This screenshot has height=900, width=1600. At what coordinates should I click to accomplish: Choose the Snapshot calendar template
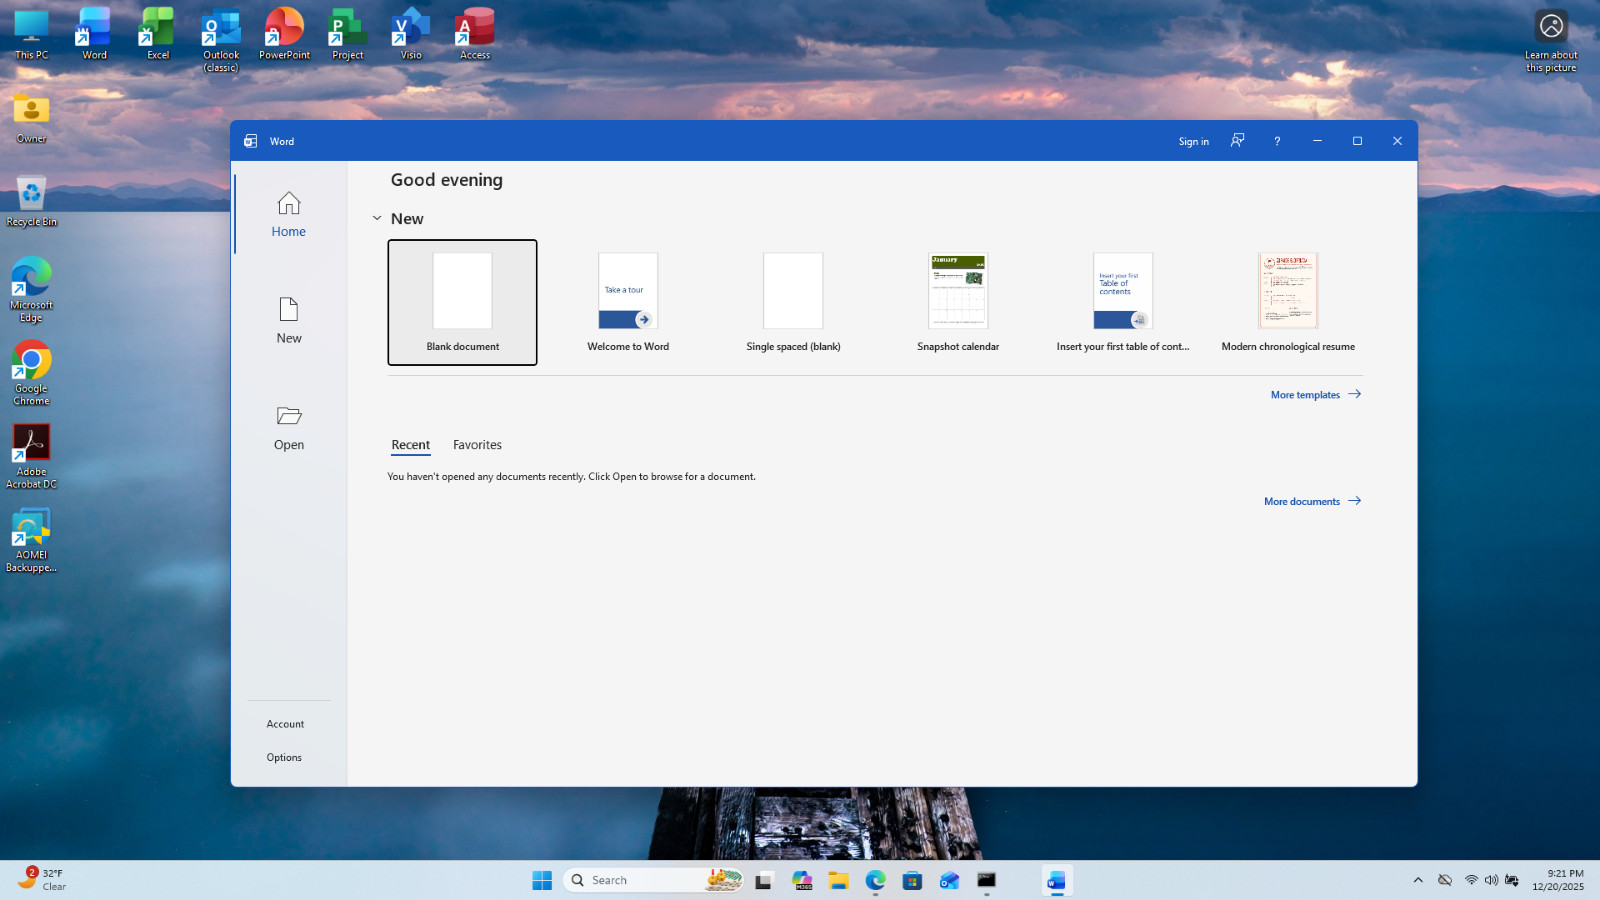coord(958,302)
